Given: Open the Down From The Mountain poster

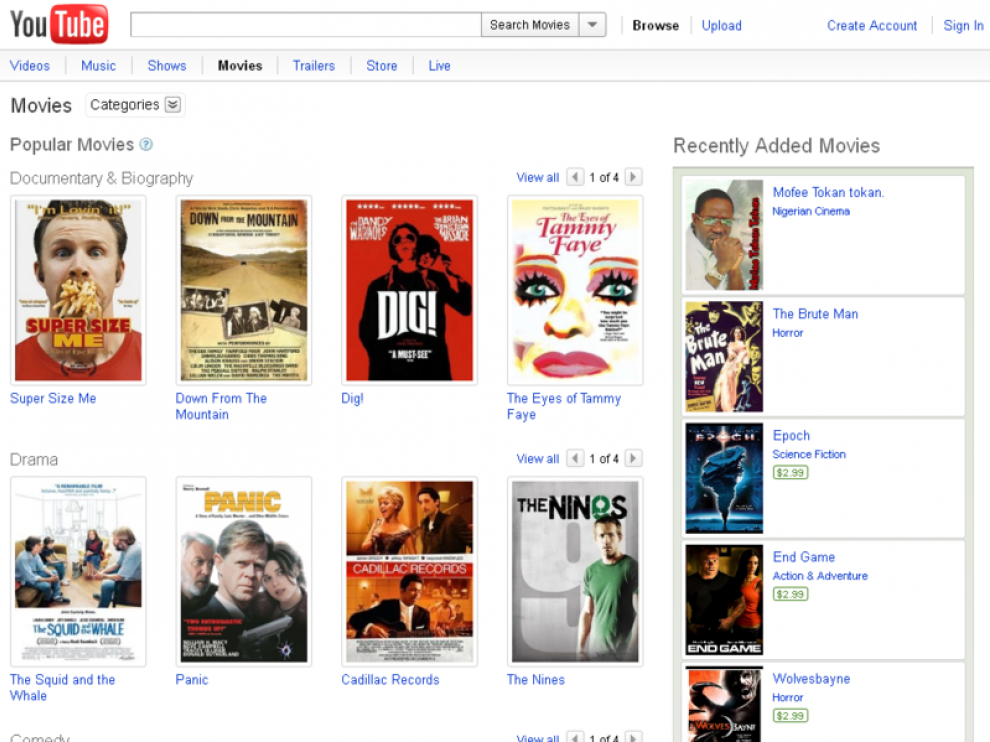Looking at the screenshot, I should tap(244, 290).
